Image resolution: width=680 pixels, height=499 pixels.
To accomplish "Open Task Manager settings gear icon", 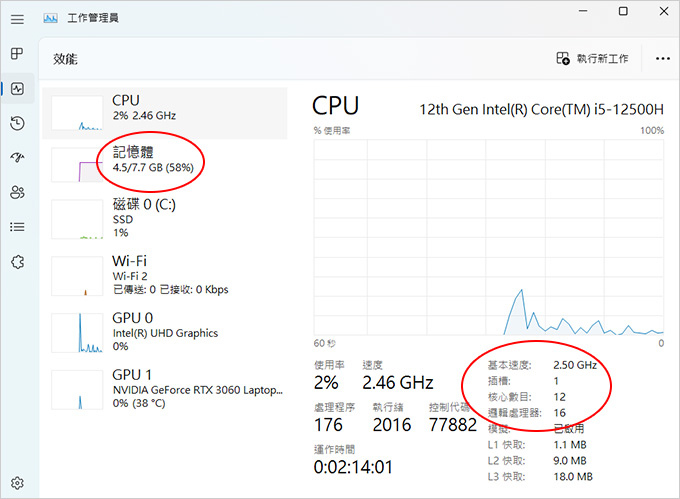I will coord(17,483).
